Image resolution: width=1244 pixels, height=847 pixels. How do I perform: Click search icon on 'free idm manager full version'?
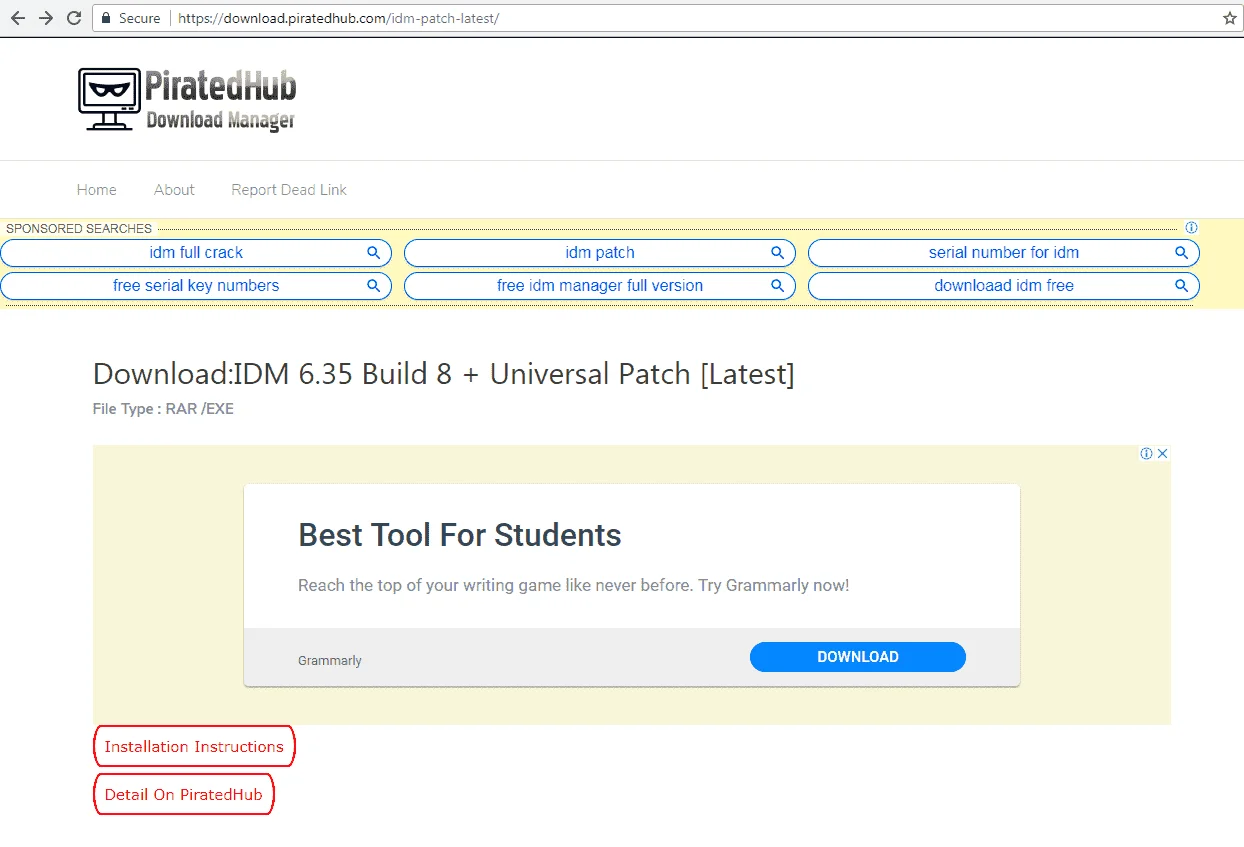(777, 286)
